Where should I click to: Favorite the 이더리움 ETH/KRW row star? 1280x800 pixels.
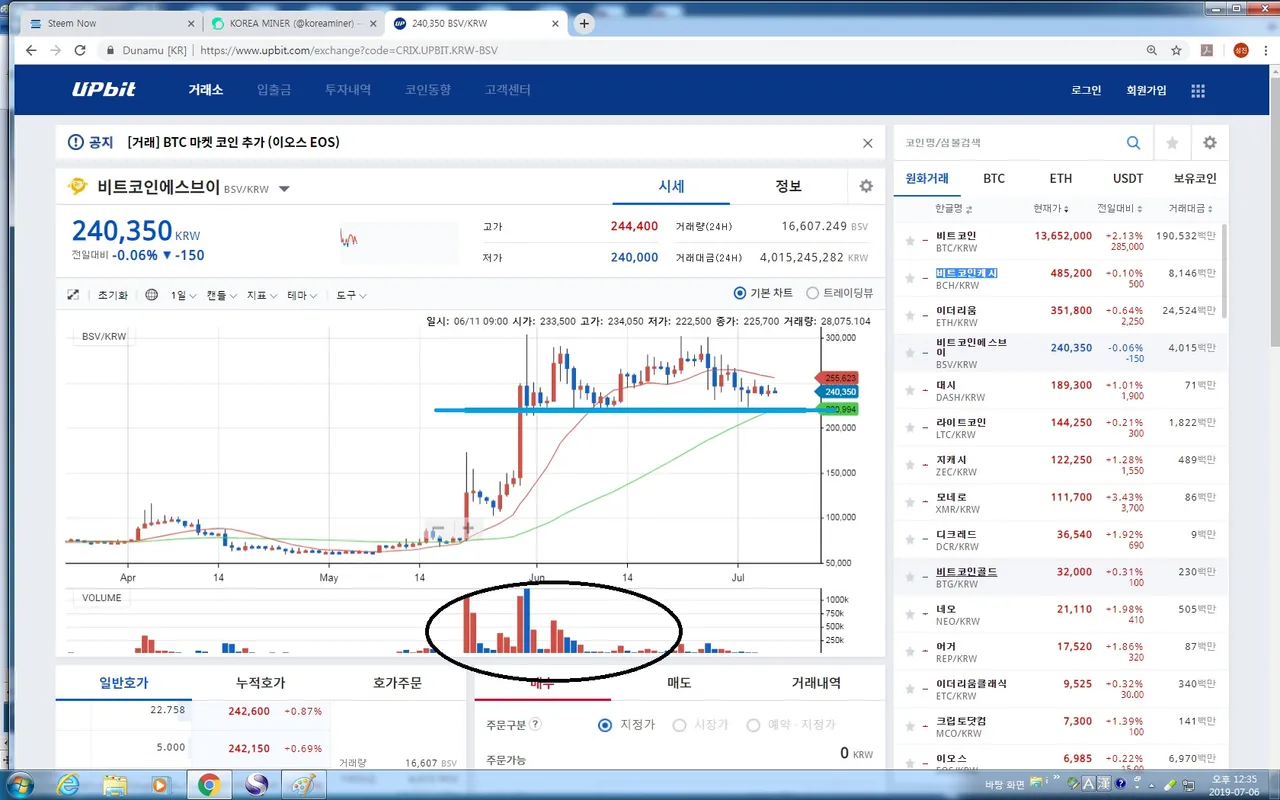[x=910, y=316]
